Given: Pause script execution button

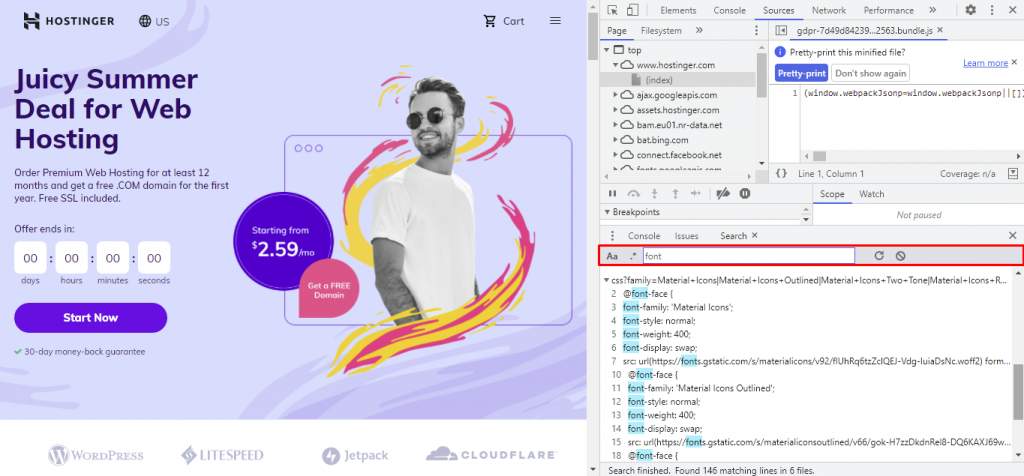Looking at the screenshot, I should tap(613, 194).
